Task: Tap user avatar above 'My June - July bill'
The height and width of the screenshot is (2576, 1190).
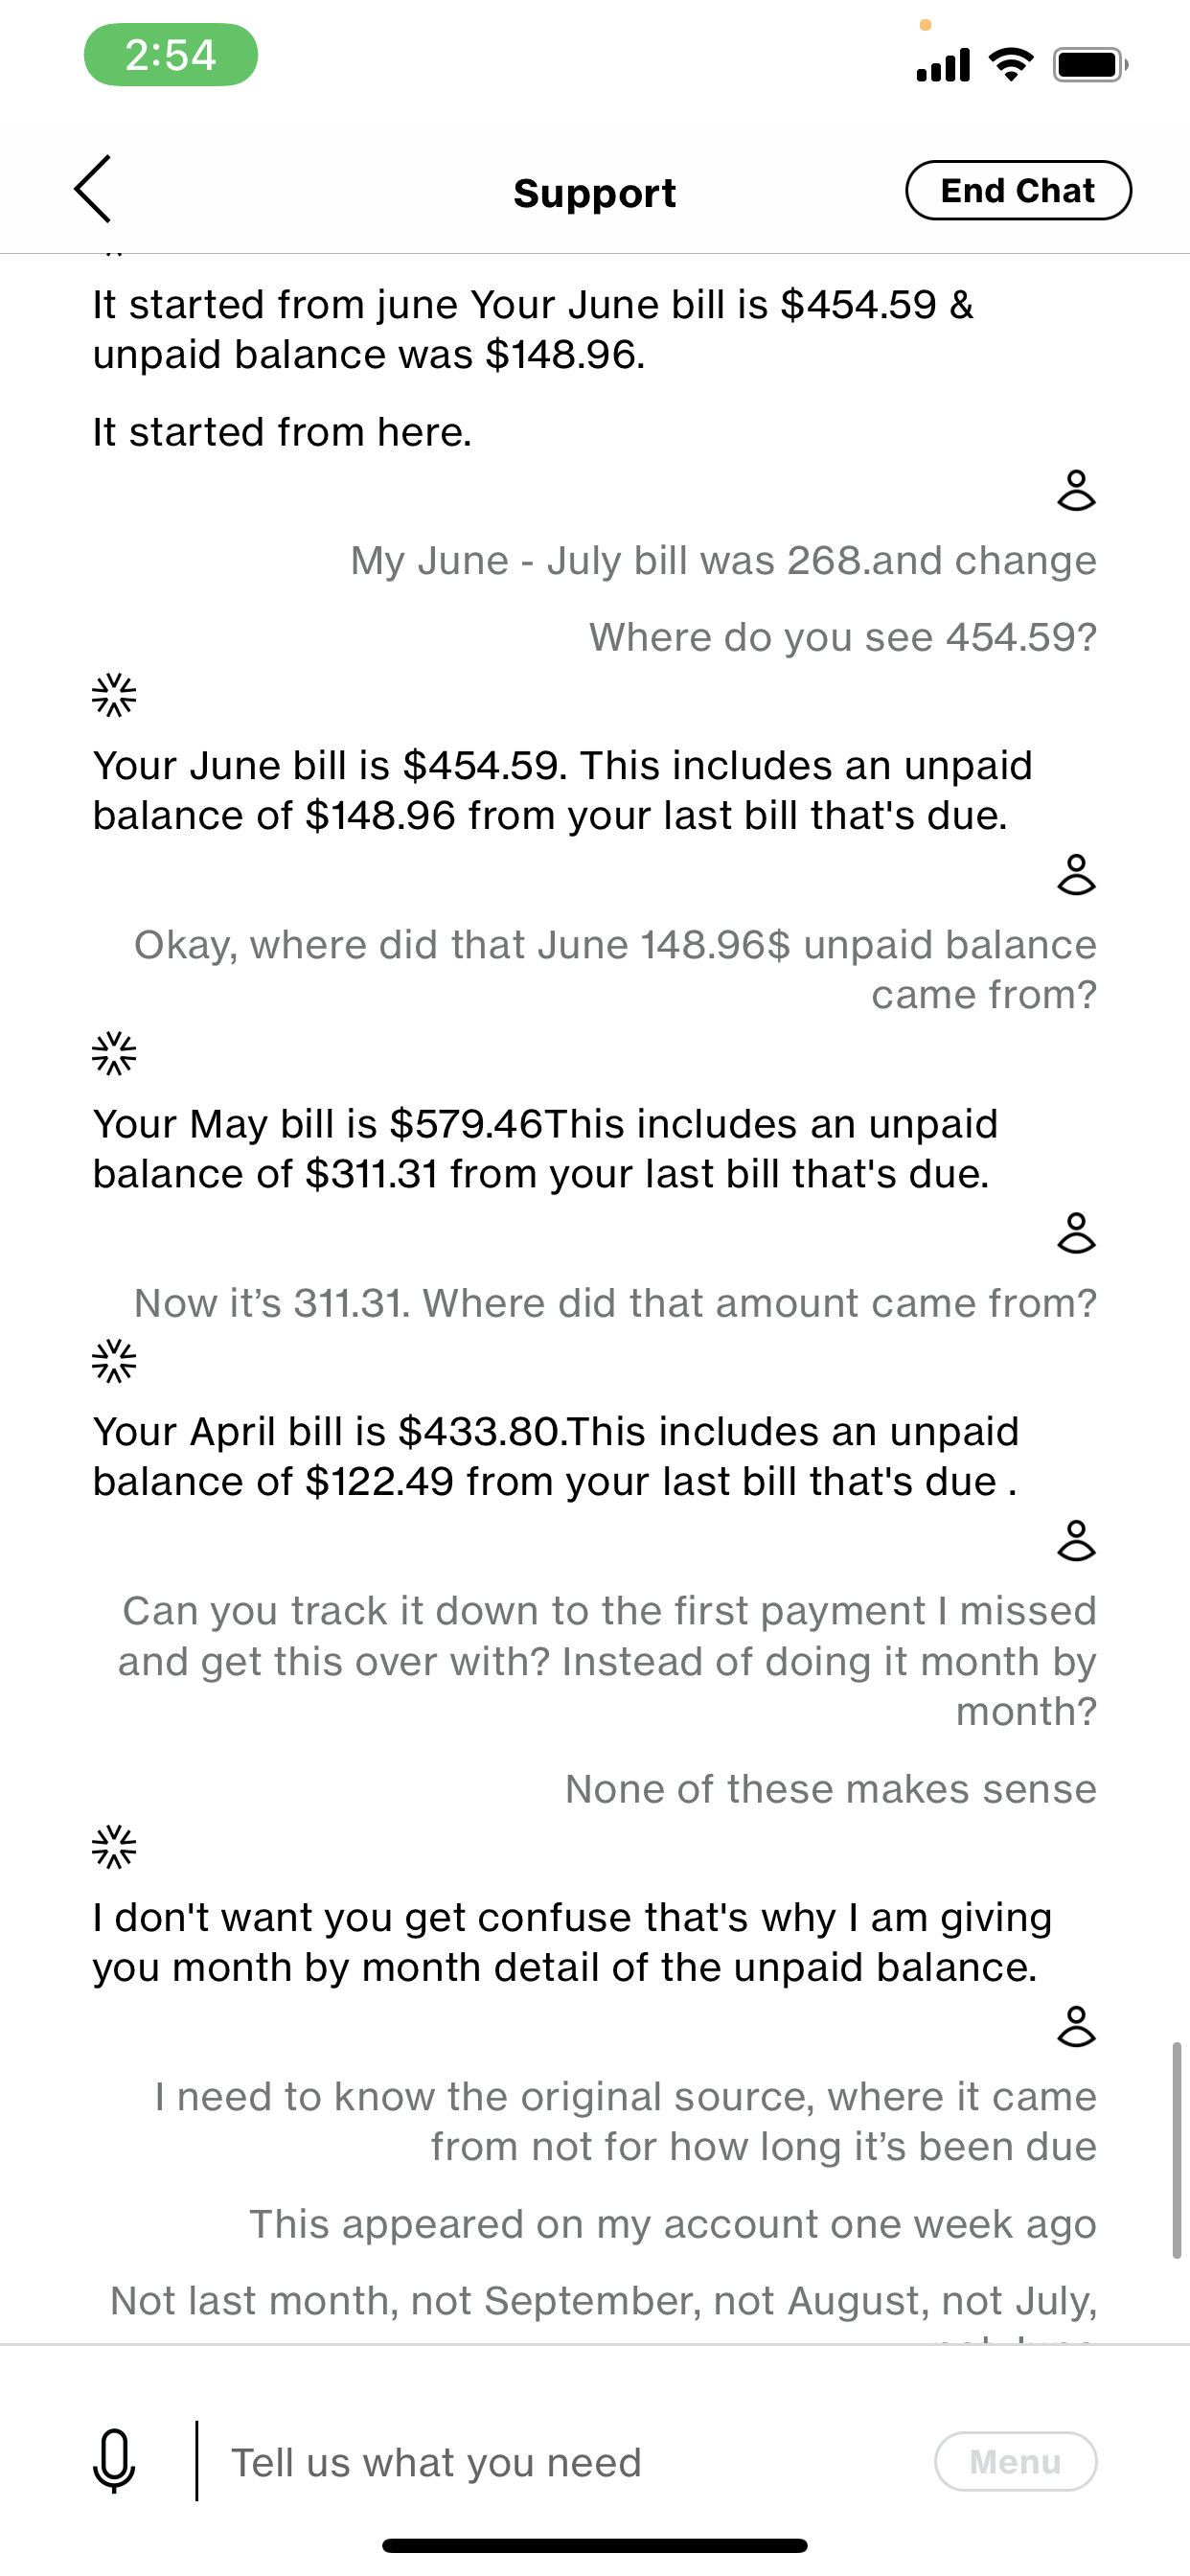Action: pyautogui.click(x=1076, y=491)
